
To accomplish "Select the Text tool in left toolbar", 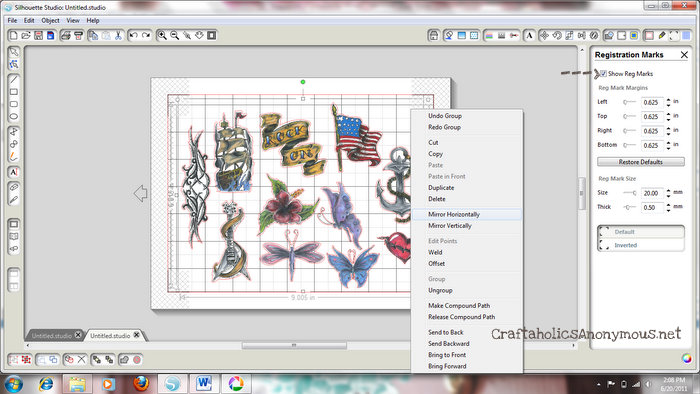I will pyautogui.click(x=13, y=172).
